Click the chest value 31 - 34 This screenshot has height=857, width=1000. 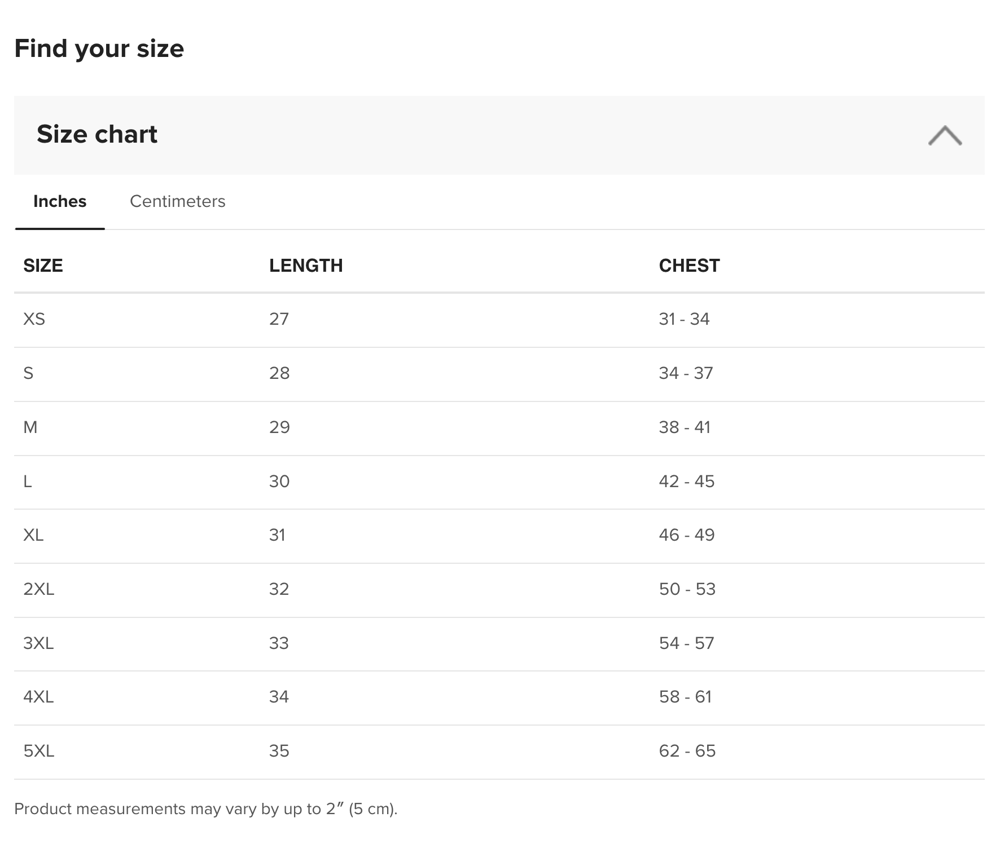(684, 319)
